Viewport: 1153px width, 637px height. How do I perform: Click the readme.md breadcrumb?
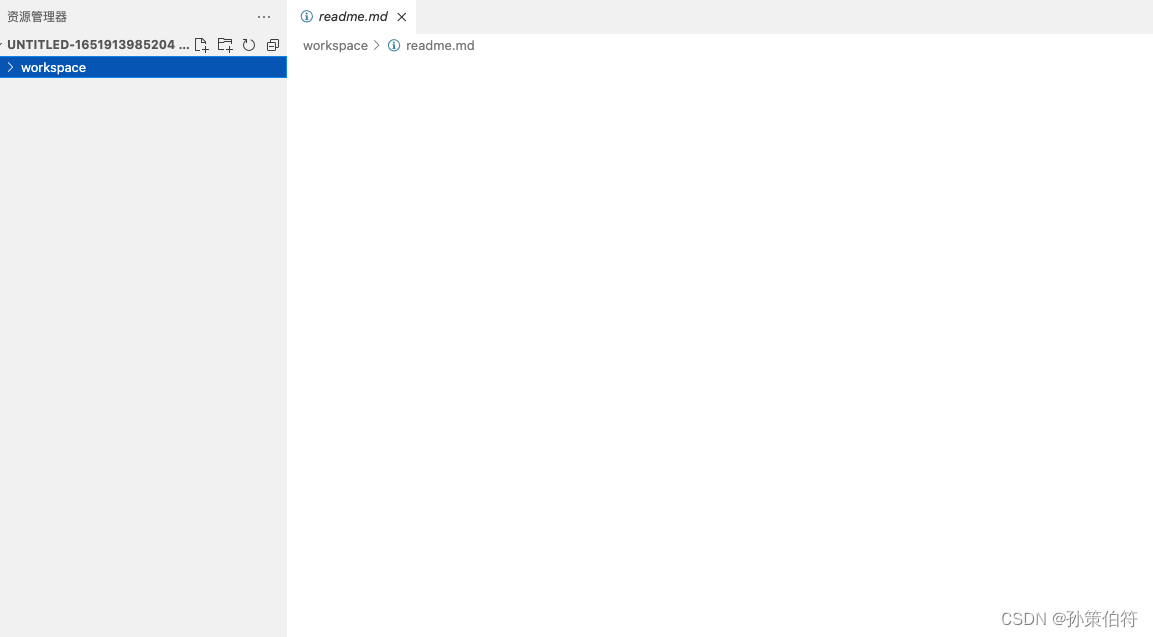click(x=440, y=46)
